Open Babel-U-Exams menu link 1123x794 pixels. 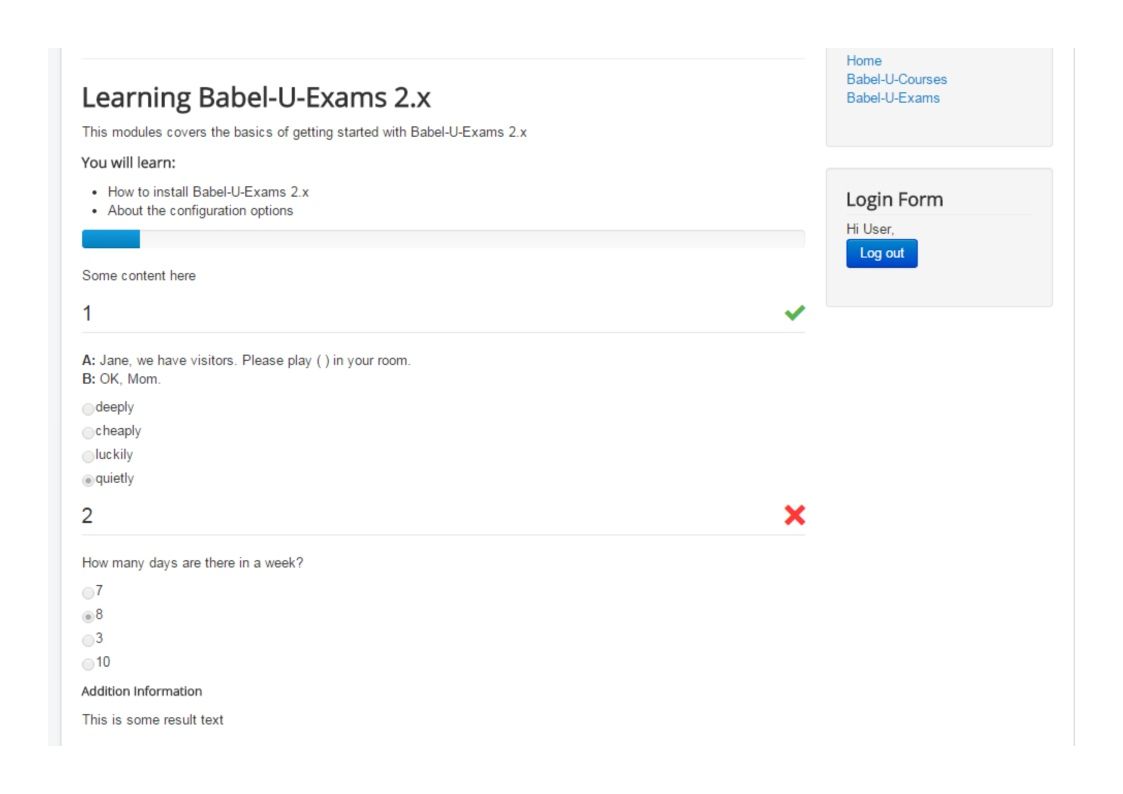pyautogui.click(x=893, y=98)
